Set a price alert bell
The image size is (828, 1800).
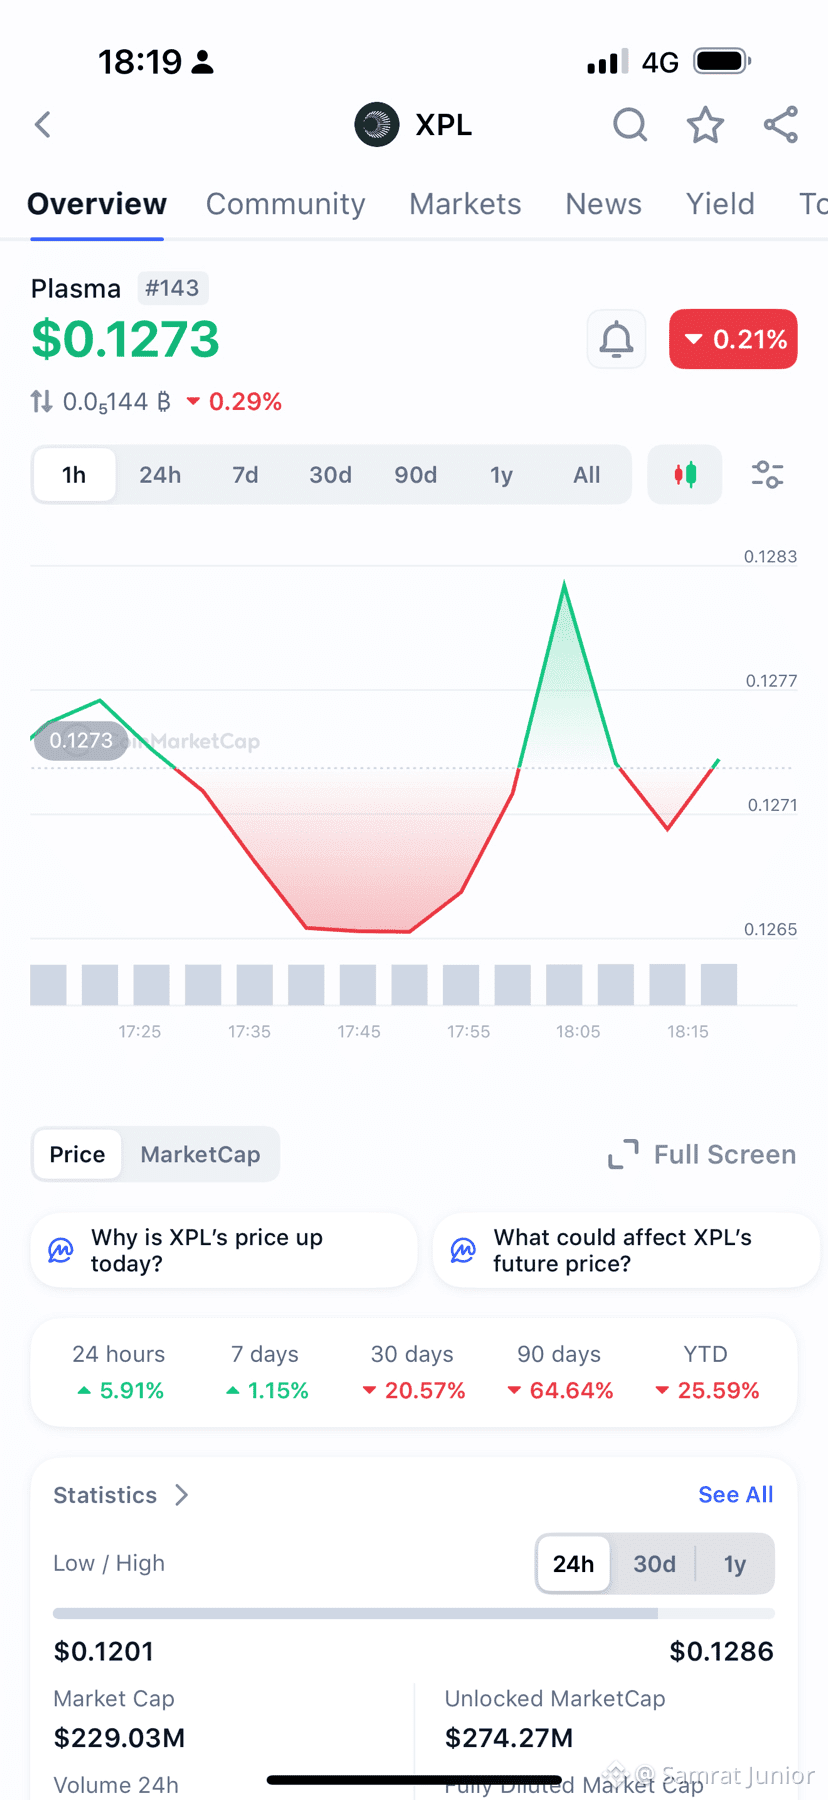coord(616,340)
